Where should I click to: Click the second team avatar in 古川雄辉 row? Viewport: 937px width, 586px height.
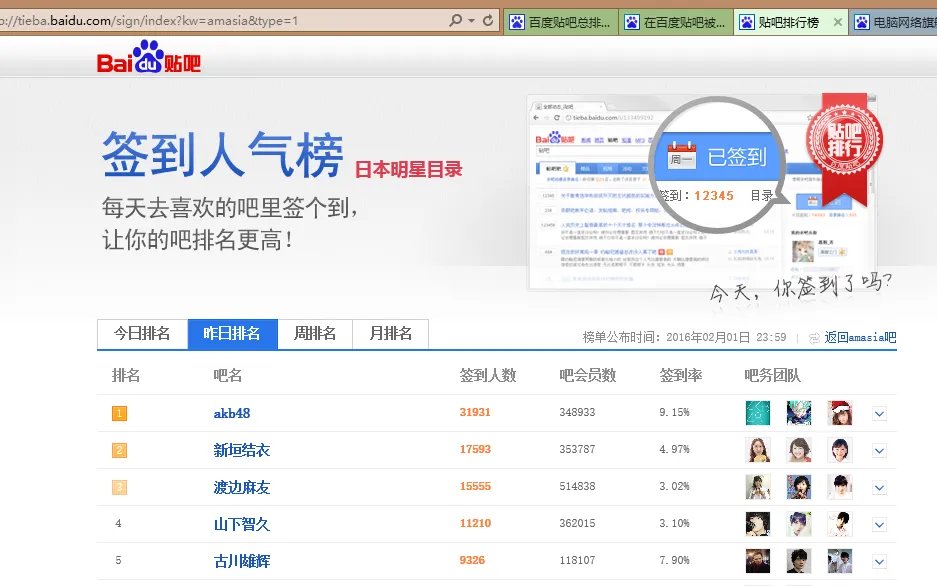click(799, 561)
